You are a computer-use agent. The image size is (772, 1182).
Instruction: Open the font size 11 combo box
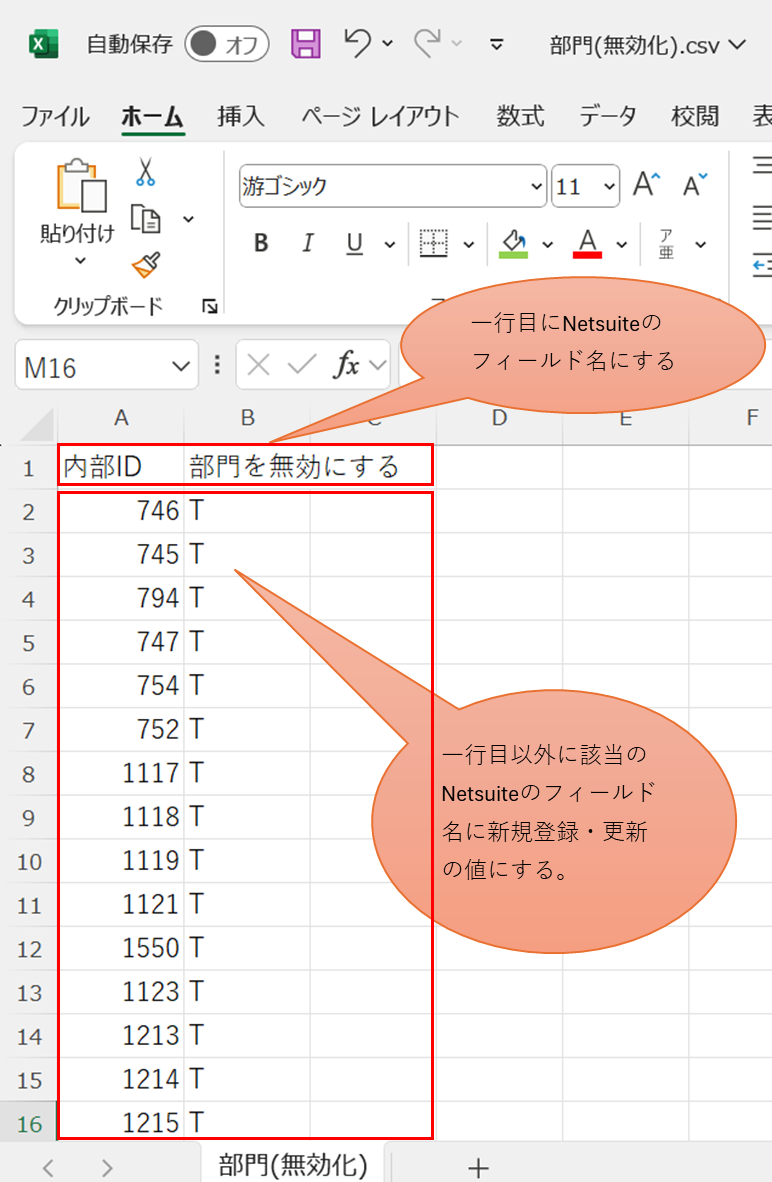[x=586, y=185]
